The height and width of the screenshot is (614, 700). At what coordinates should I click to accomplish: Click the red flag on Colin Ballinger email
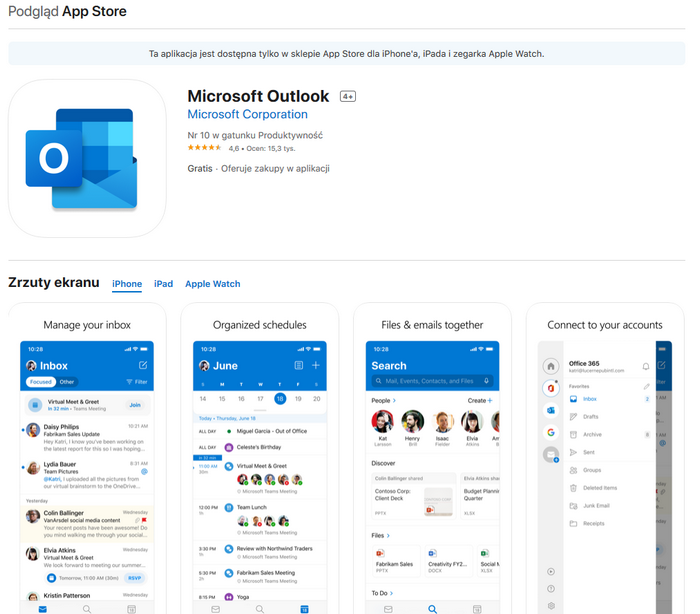[144, 520]
